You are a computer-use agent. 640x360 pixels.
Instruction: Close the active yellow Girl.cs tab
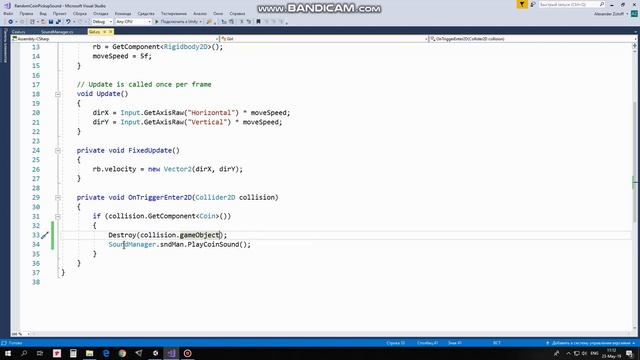(x=110, y=32)
